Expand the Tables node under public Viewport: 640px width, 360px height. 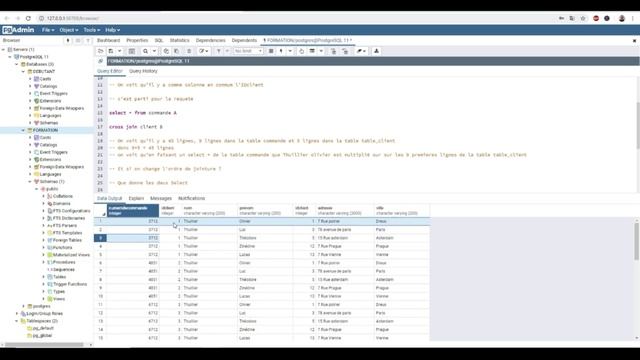(44, 277)
